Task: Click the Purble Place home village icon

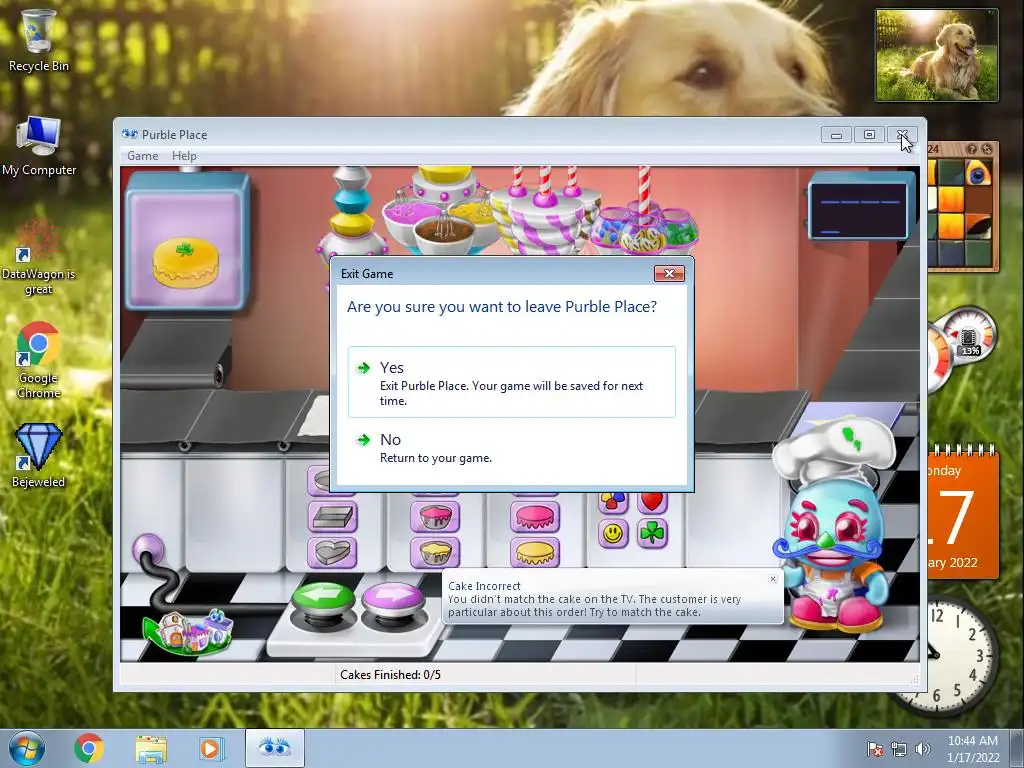Action: [x=189, y=631]
